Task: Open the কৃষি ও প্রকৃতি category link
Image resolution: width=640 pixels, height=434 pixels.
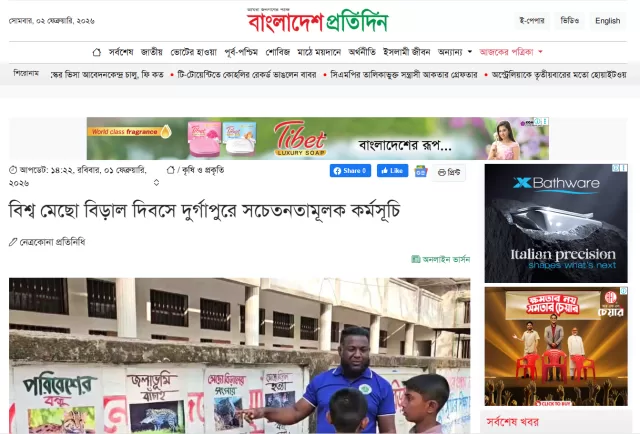Action: pos(203,170)
